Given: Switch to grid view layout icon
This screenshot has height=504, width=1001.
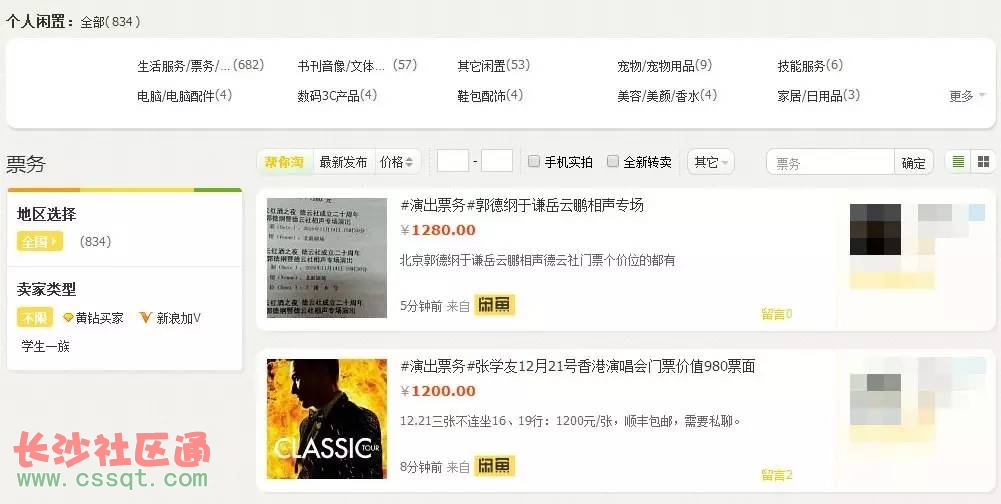Looking at the screenshot, I should pos(983,162).
